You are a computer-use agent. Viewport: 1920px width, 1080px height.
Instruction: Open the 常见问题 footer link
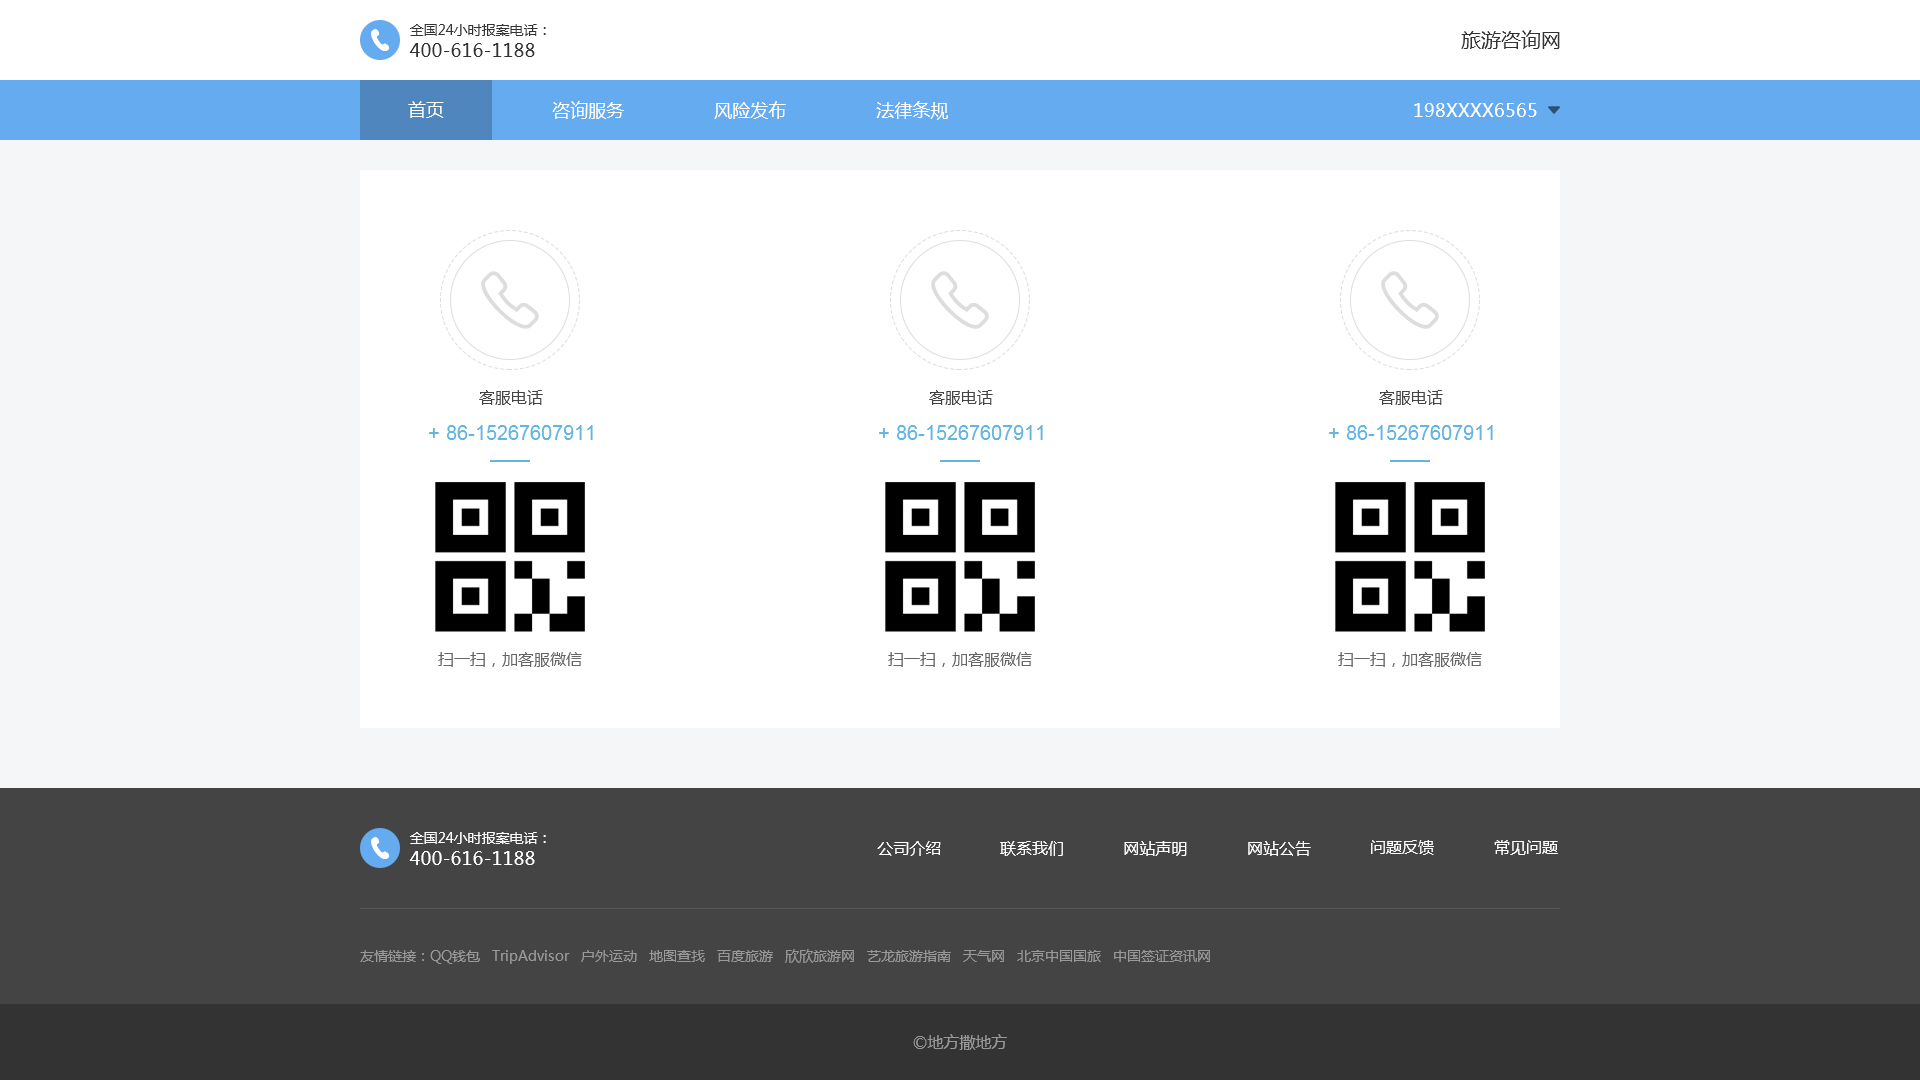[1526, 848]
